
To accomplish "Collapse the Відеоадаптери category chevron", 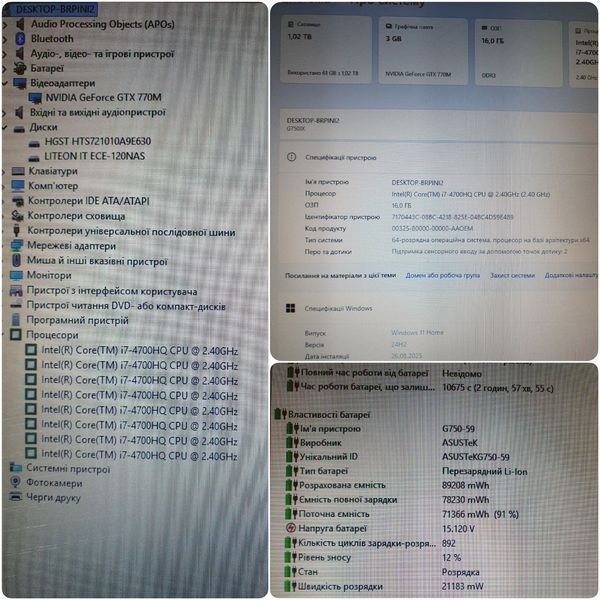I will click(5, 83).
